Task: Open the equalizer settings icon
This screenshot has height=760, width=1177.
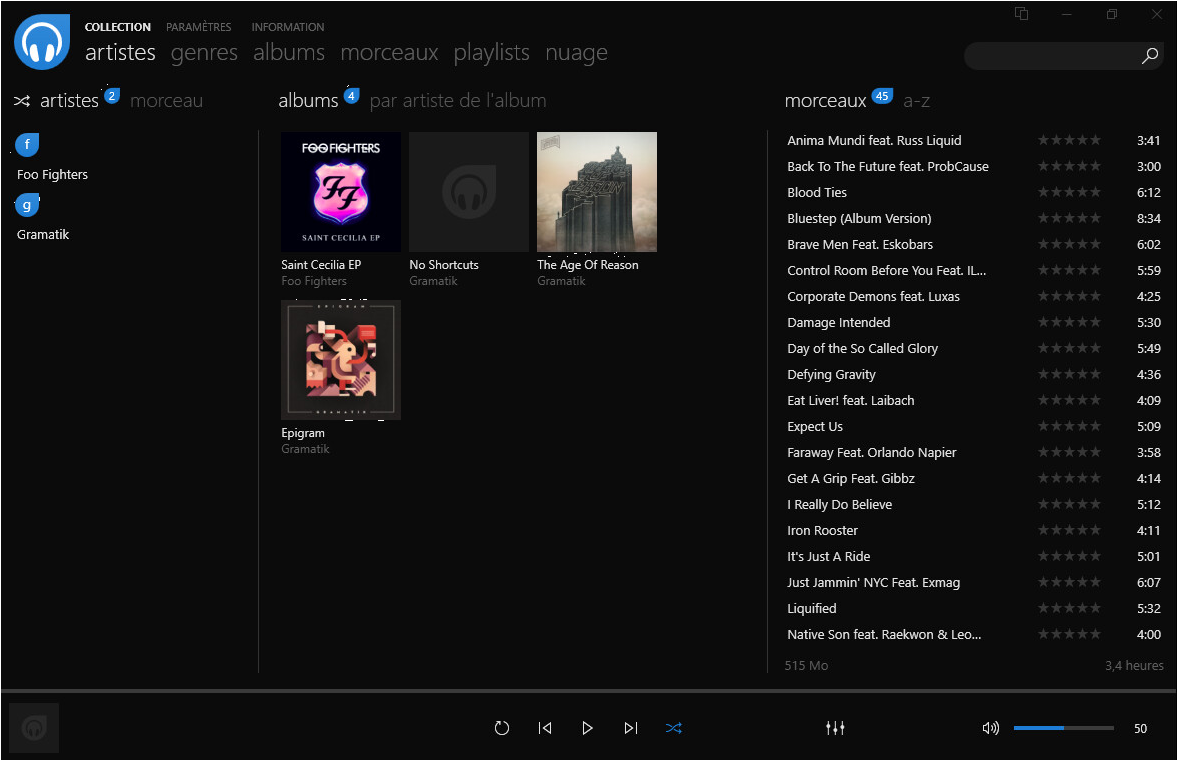Action: 835,728
